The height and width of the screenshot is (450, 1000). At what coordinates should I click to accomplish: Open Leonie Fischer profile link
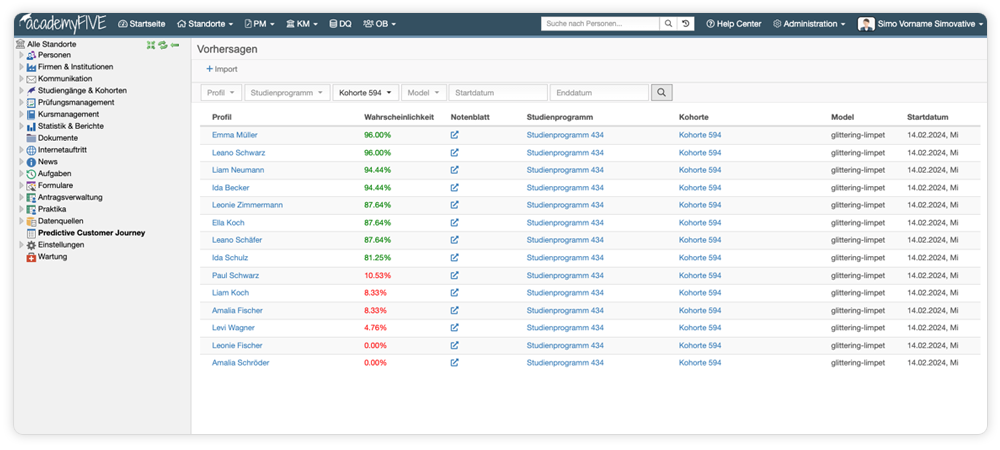(237, 345)
